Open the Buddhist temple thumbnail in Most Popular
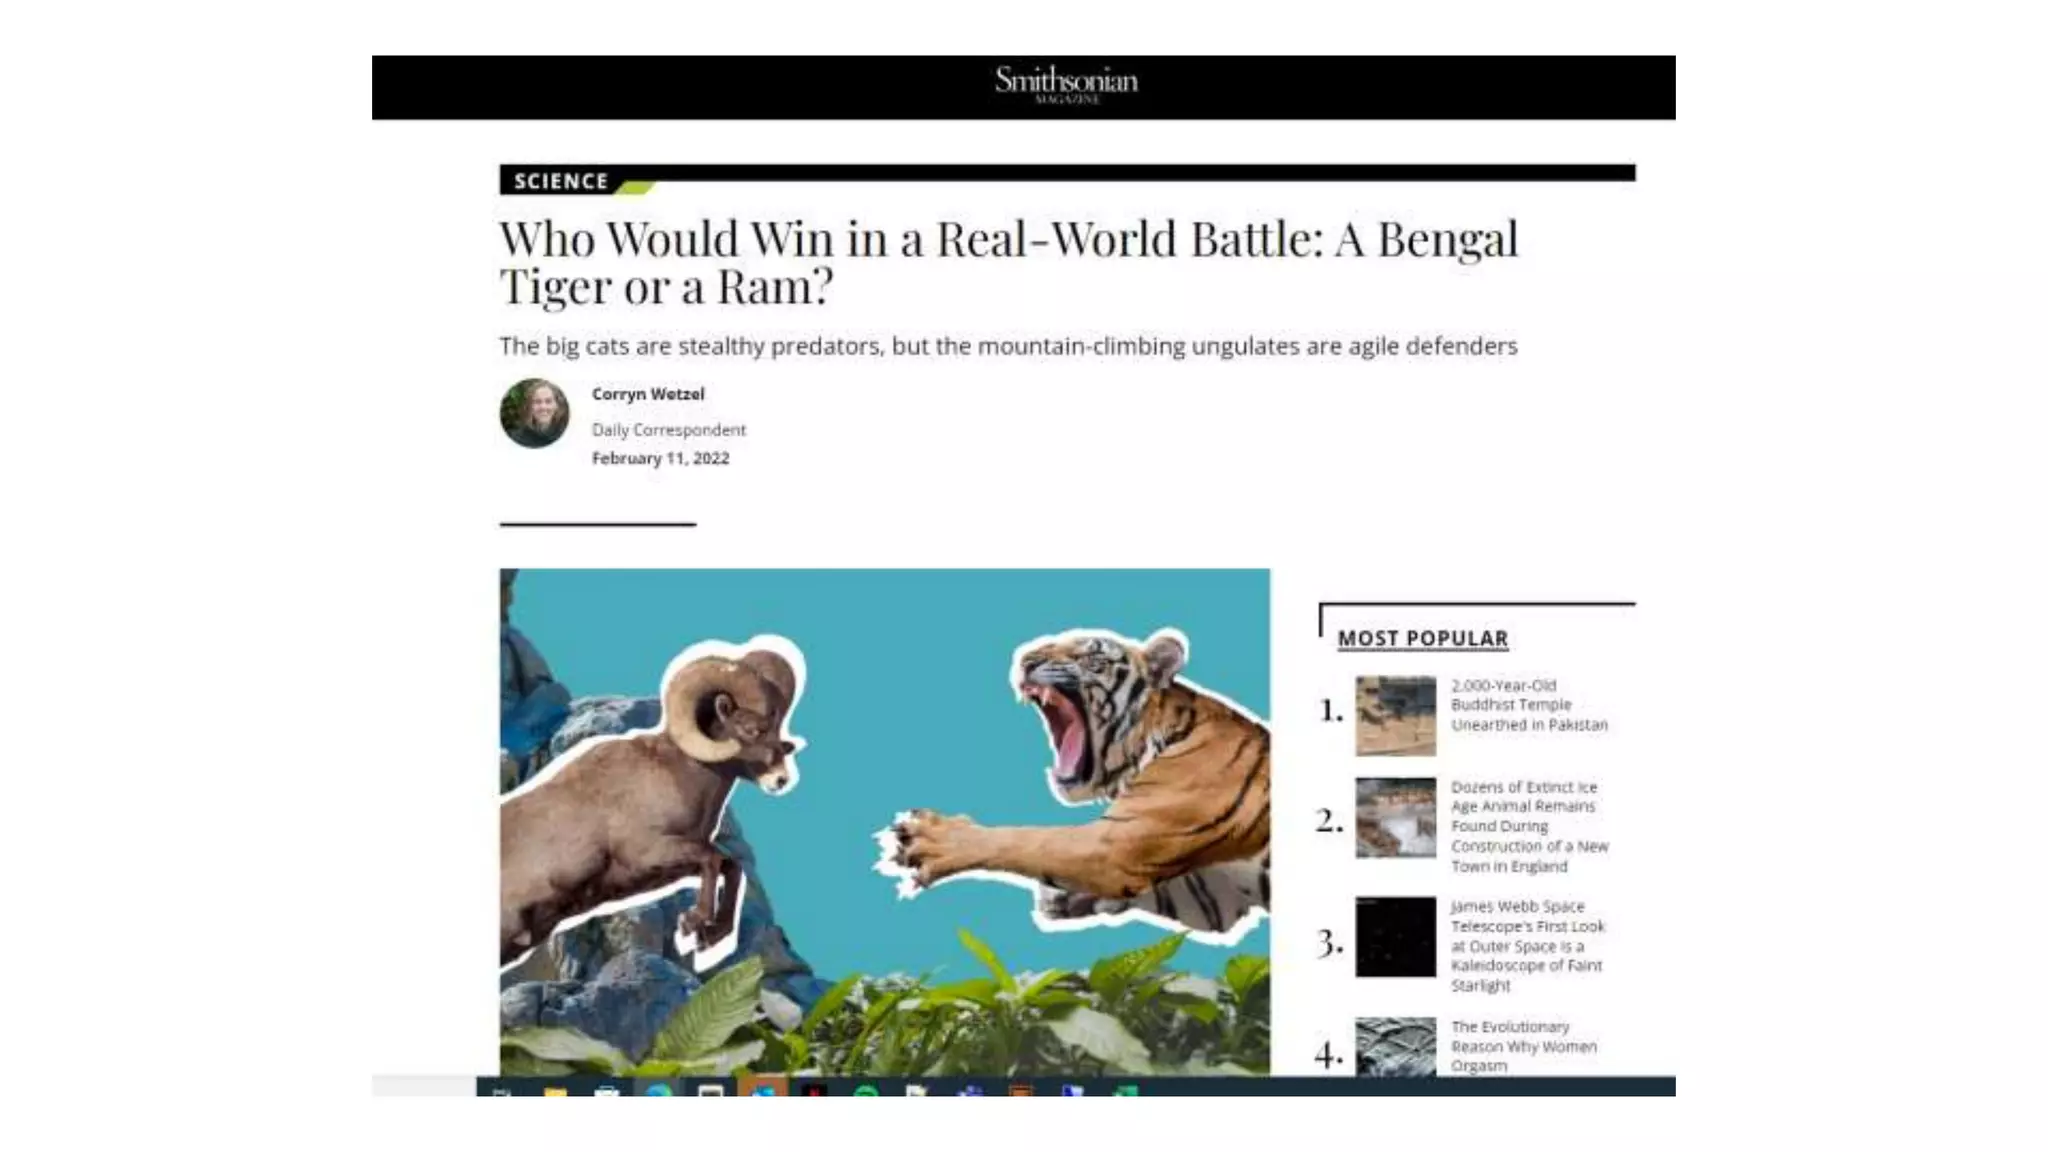The height and width of the screenshot is (1152, 2048). coord(1395,715)
